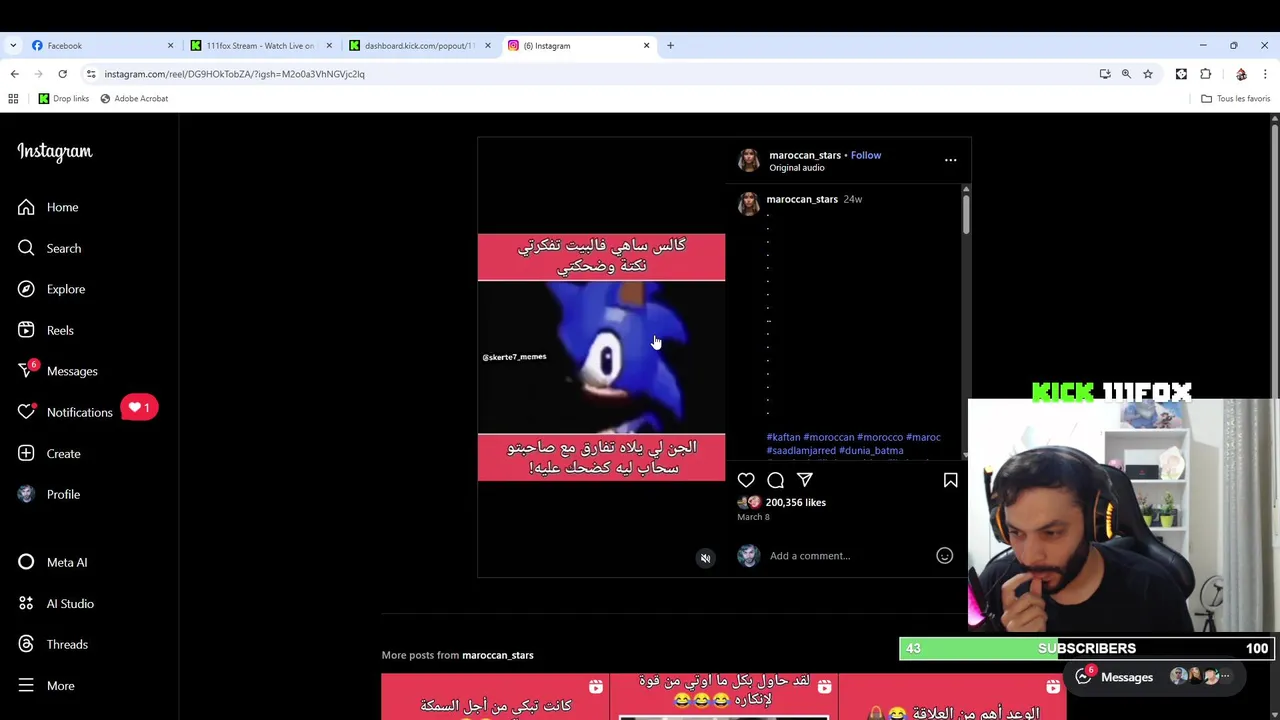Open the three-dot post options menu
This screenshot has width=1280, height=720.
coord(950,160)
